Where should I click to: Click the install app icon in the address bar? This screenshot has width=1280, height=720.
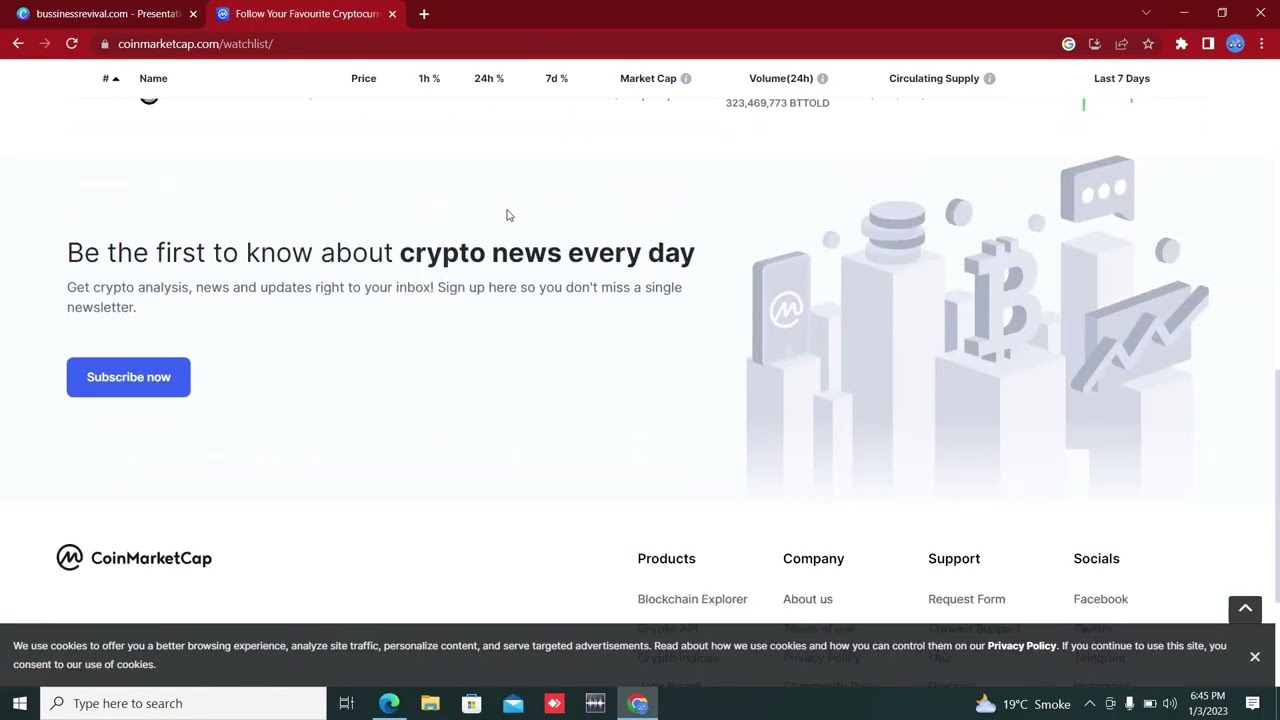pos(1094,44)
